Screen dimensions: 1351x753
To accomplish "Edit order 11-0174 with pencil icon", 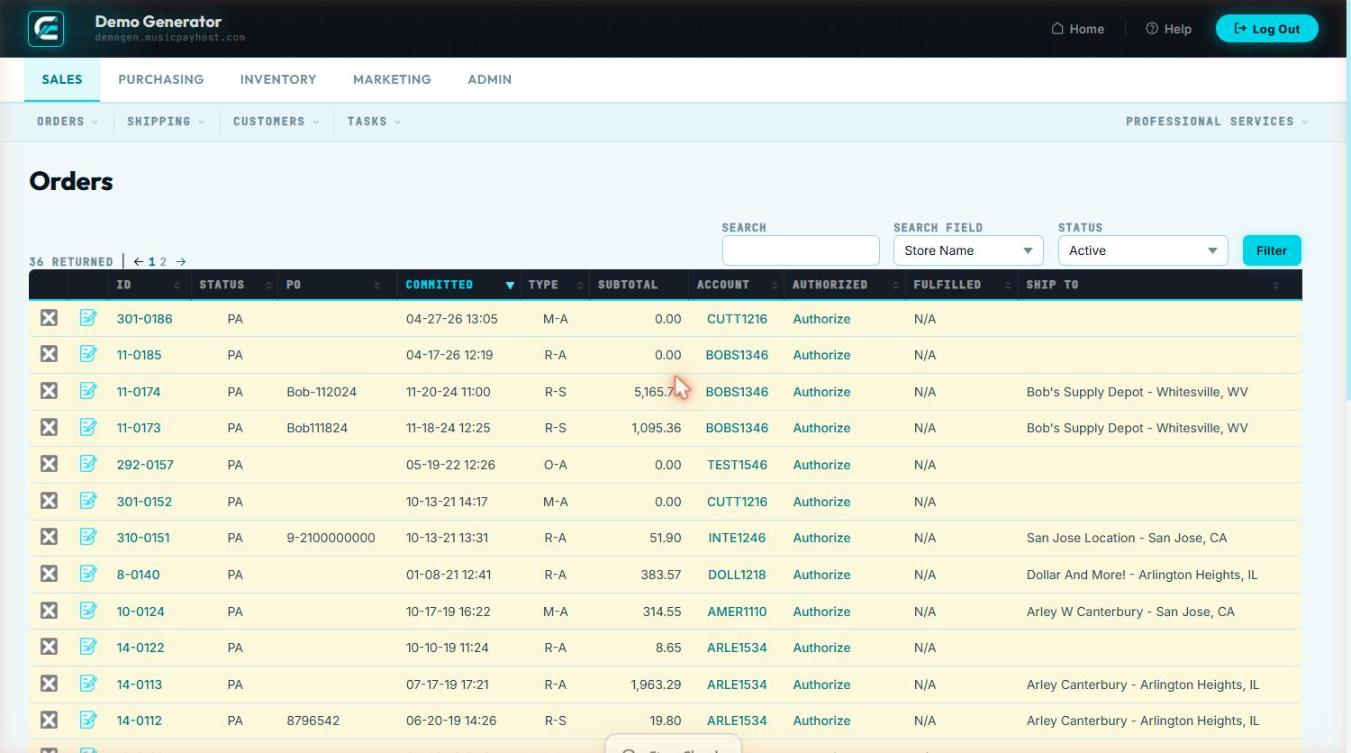I will 88,391.
